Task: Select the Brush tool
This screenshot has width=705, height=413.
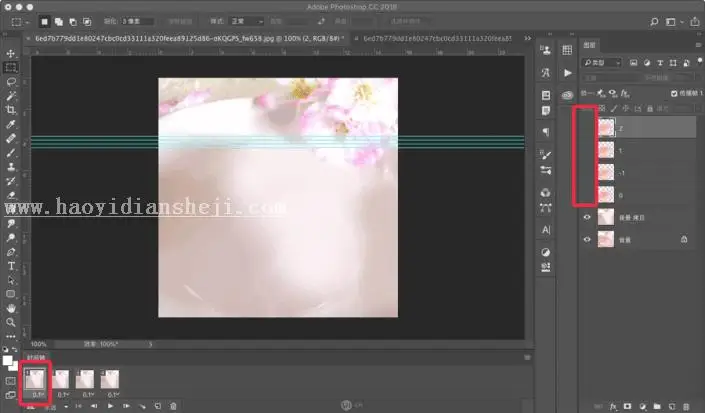Action: pos(11,153)
